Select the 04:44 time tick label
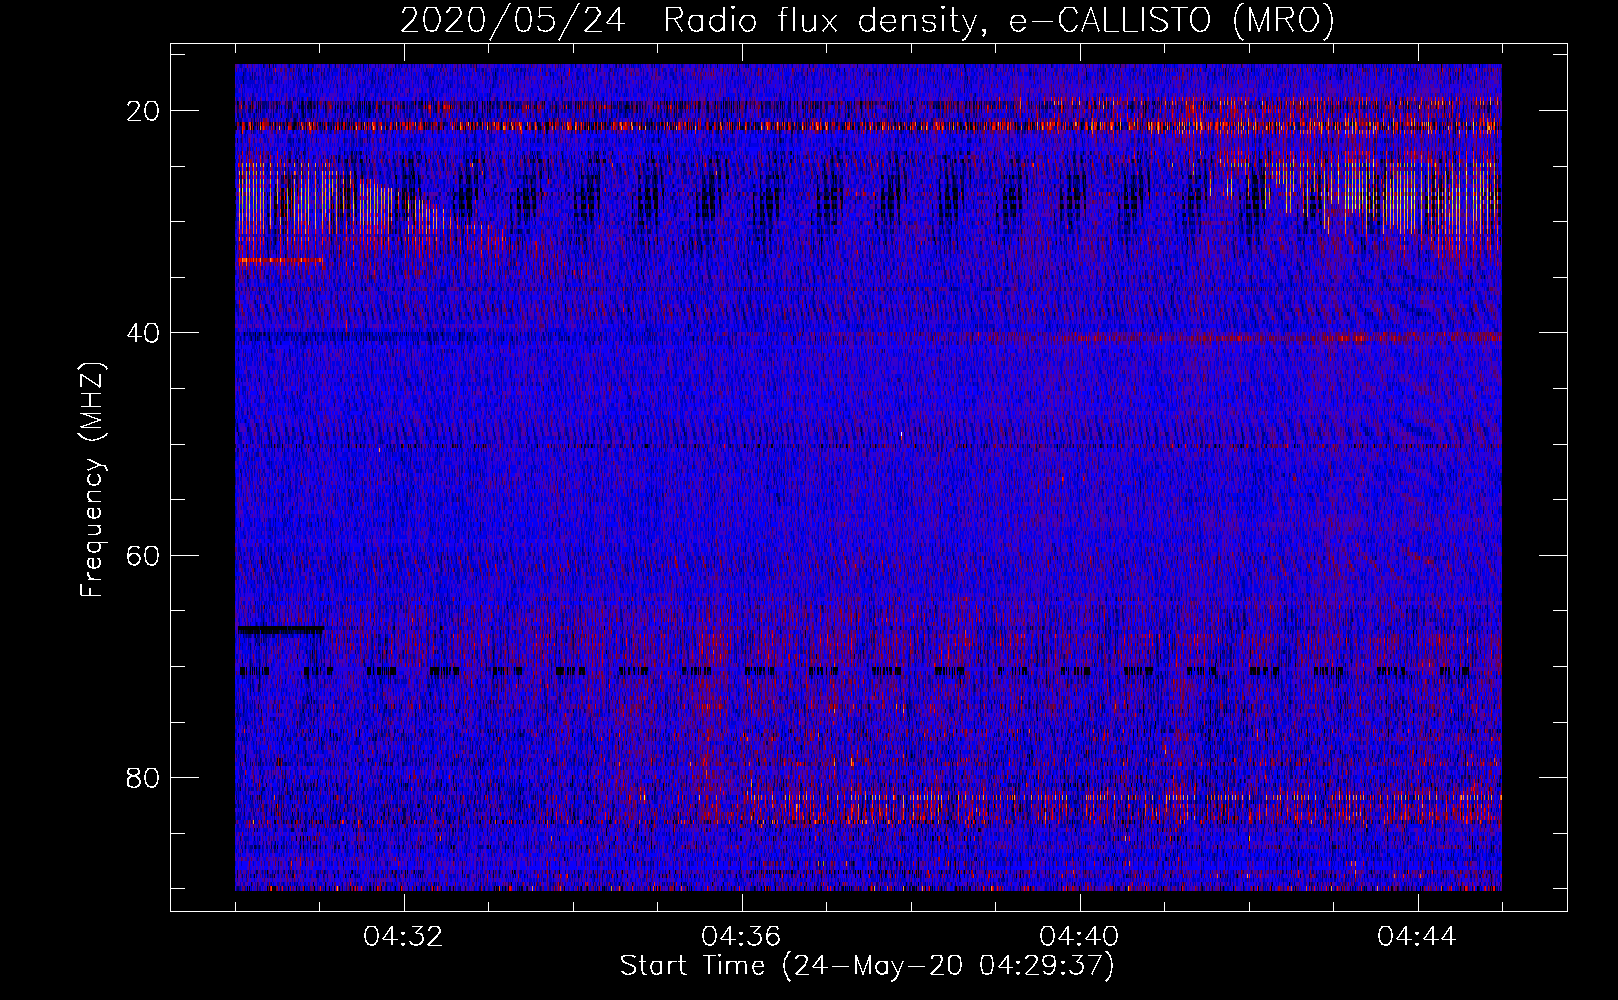Image resolution: width=1618 pixels, height=1000 pixels. click(x=1418, y=937)
